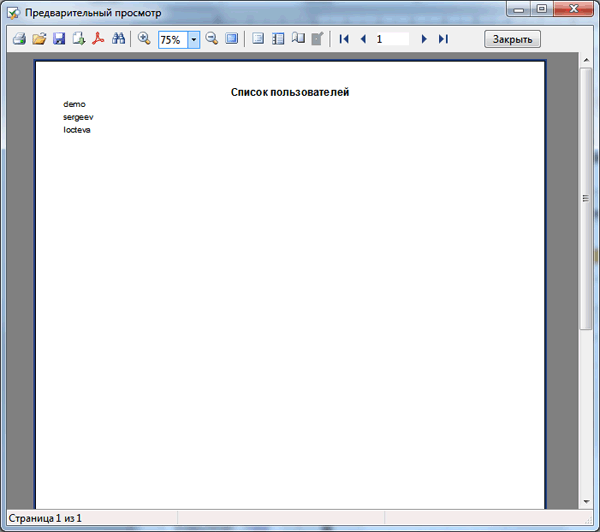Click 'Страница 1 из 1' status text
Screen dimensions: 600x532
click(x=45, y=518)
